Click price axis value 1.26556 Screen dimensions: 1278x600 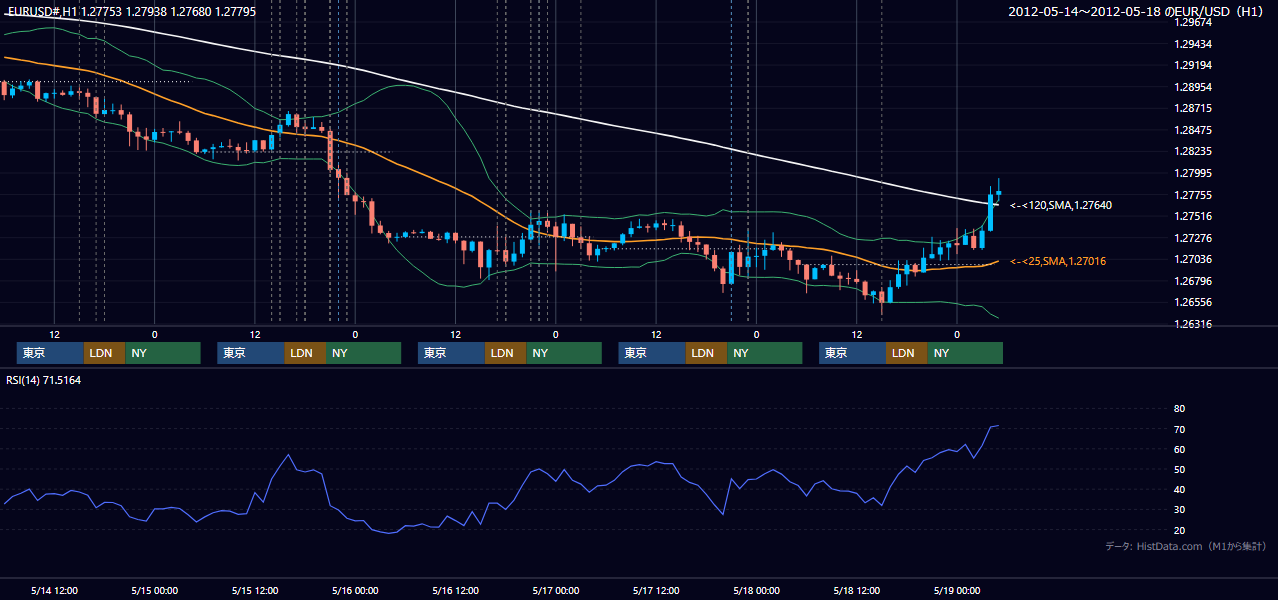1193,302
